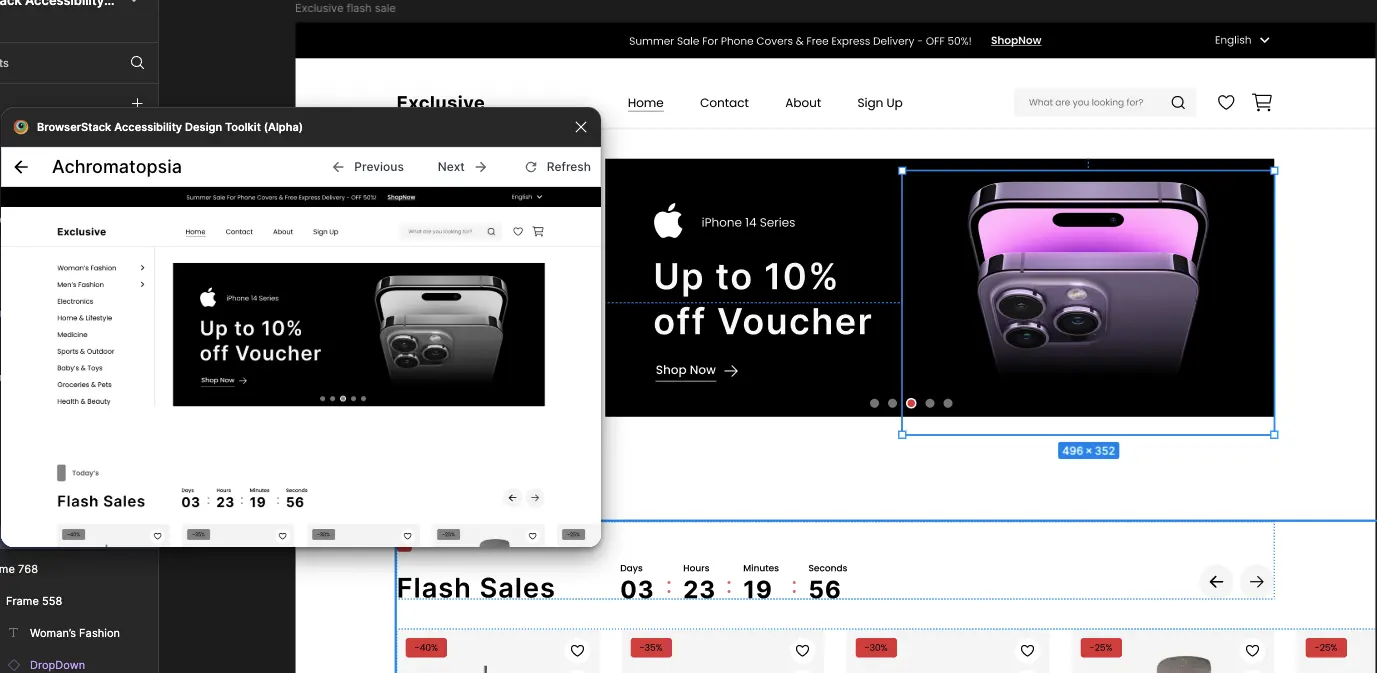Click the heart on the canvas -35% product card
The width and height of the screenshot is (1377, 673).
point(802,651)
